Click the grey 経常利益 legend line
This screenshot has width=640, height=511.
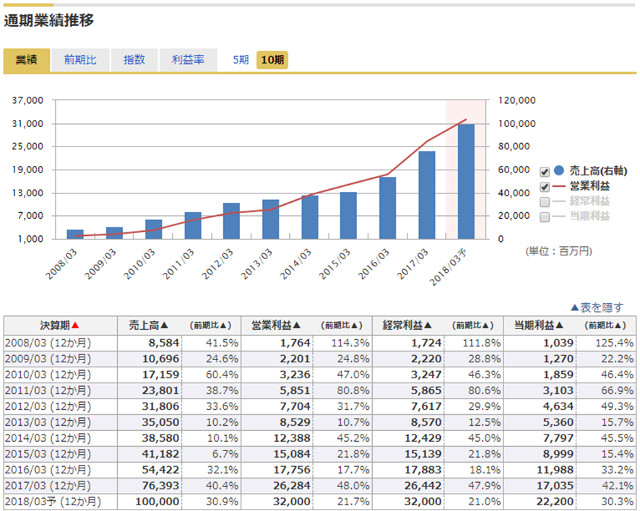tap(559, 202)
